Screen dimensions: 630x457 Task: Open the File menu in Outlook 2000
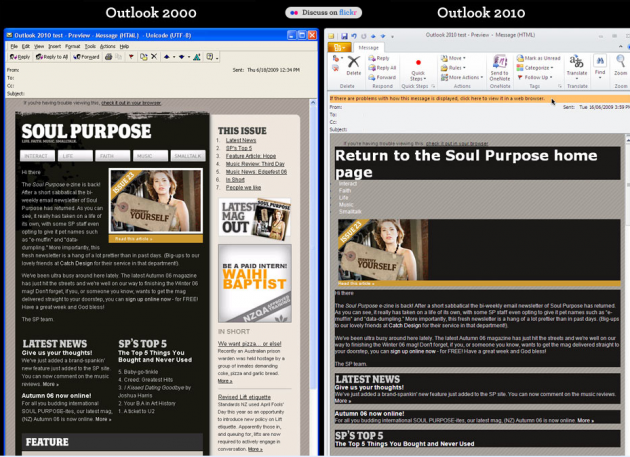(14, 46)
